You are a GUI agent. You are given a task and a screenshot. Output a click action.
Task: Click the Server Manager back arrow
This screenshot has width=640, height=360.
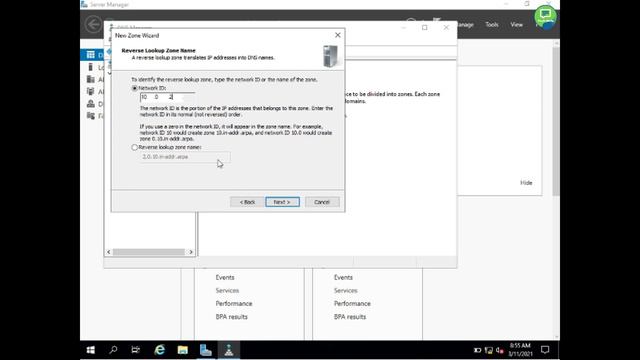click(93, 24)
